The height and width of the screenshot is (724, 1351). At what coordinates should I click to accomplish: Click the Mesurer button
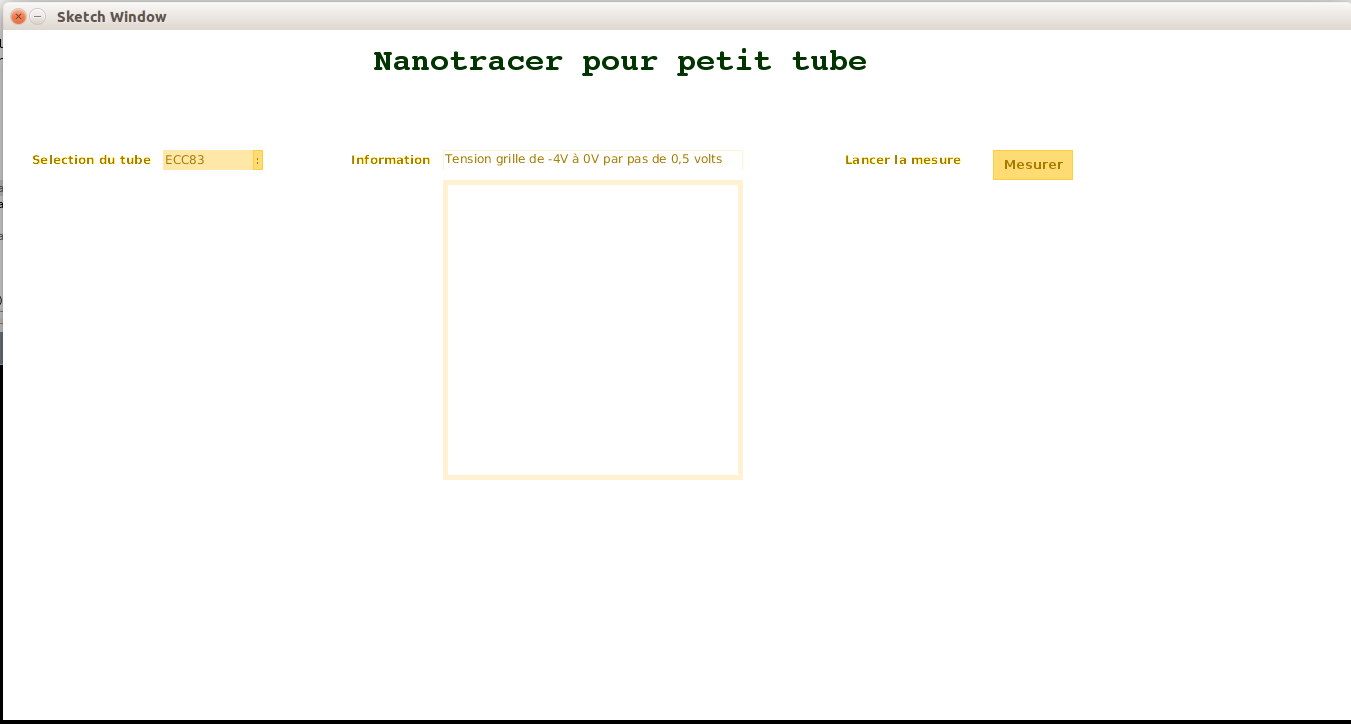pyautogui.click(x=1032, y=165)
